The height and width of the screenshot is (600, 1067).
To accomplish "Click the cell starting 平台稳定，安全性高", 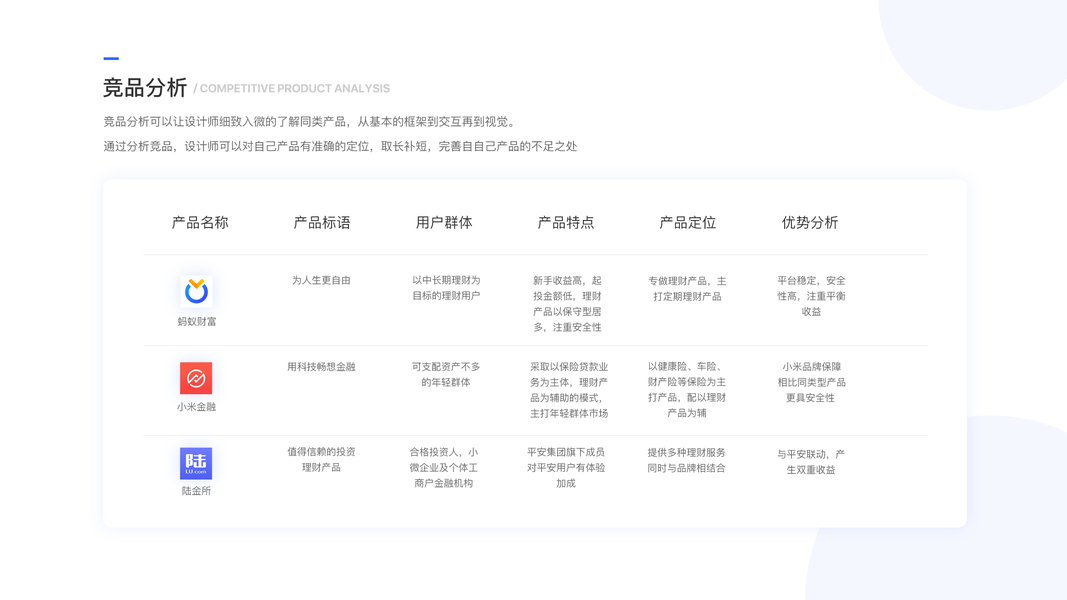I will tap(811, 295).
